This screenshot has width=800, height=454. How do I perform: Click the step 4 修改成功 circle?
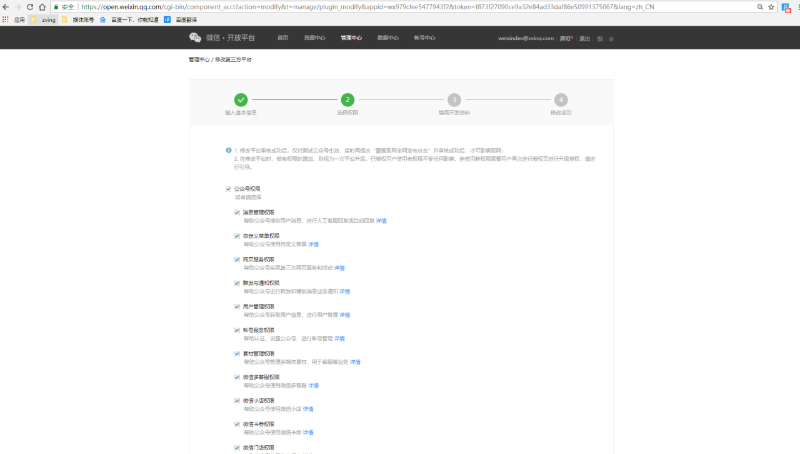click(561, 99)
